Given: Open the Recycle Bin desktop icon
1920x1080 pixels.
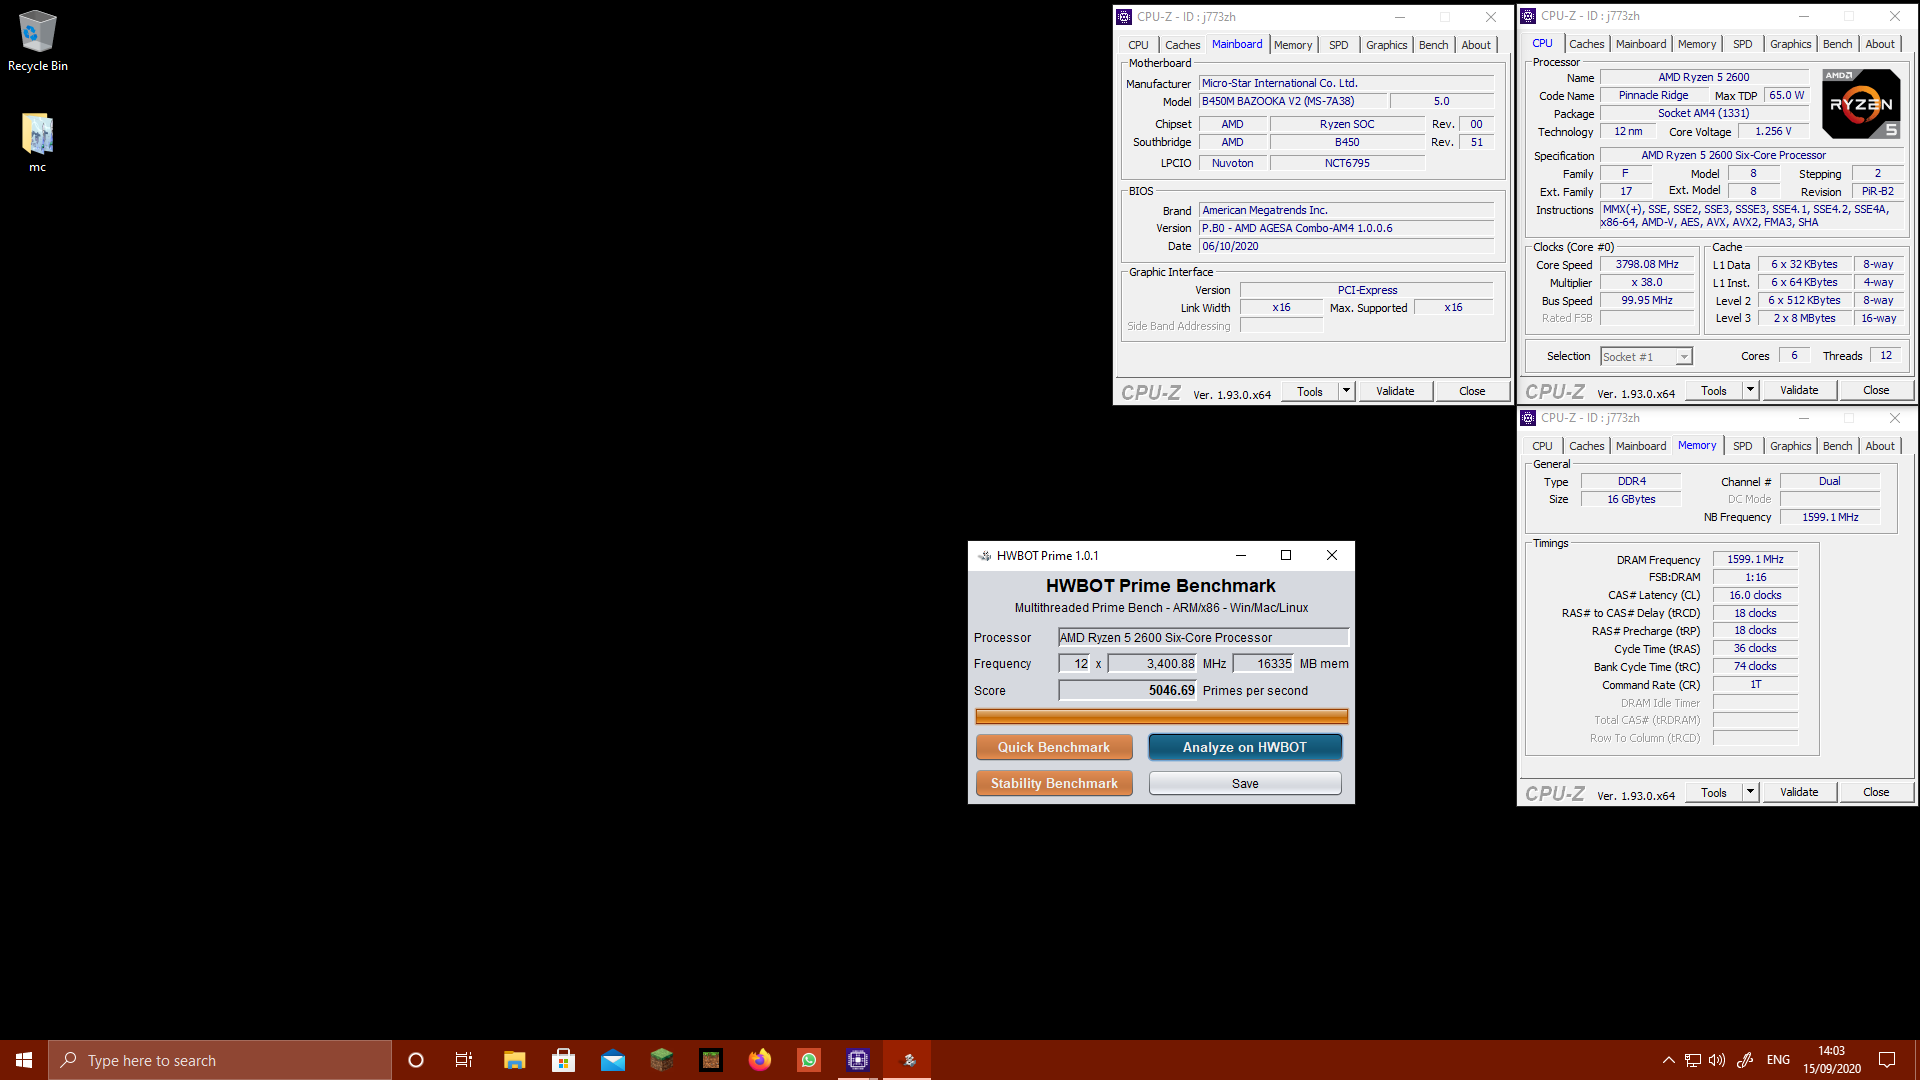Looking at the screenshot, I should (37, 41).
